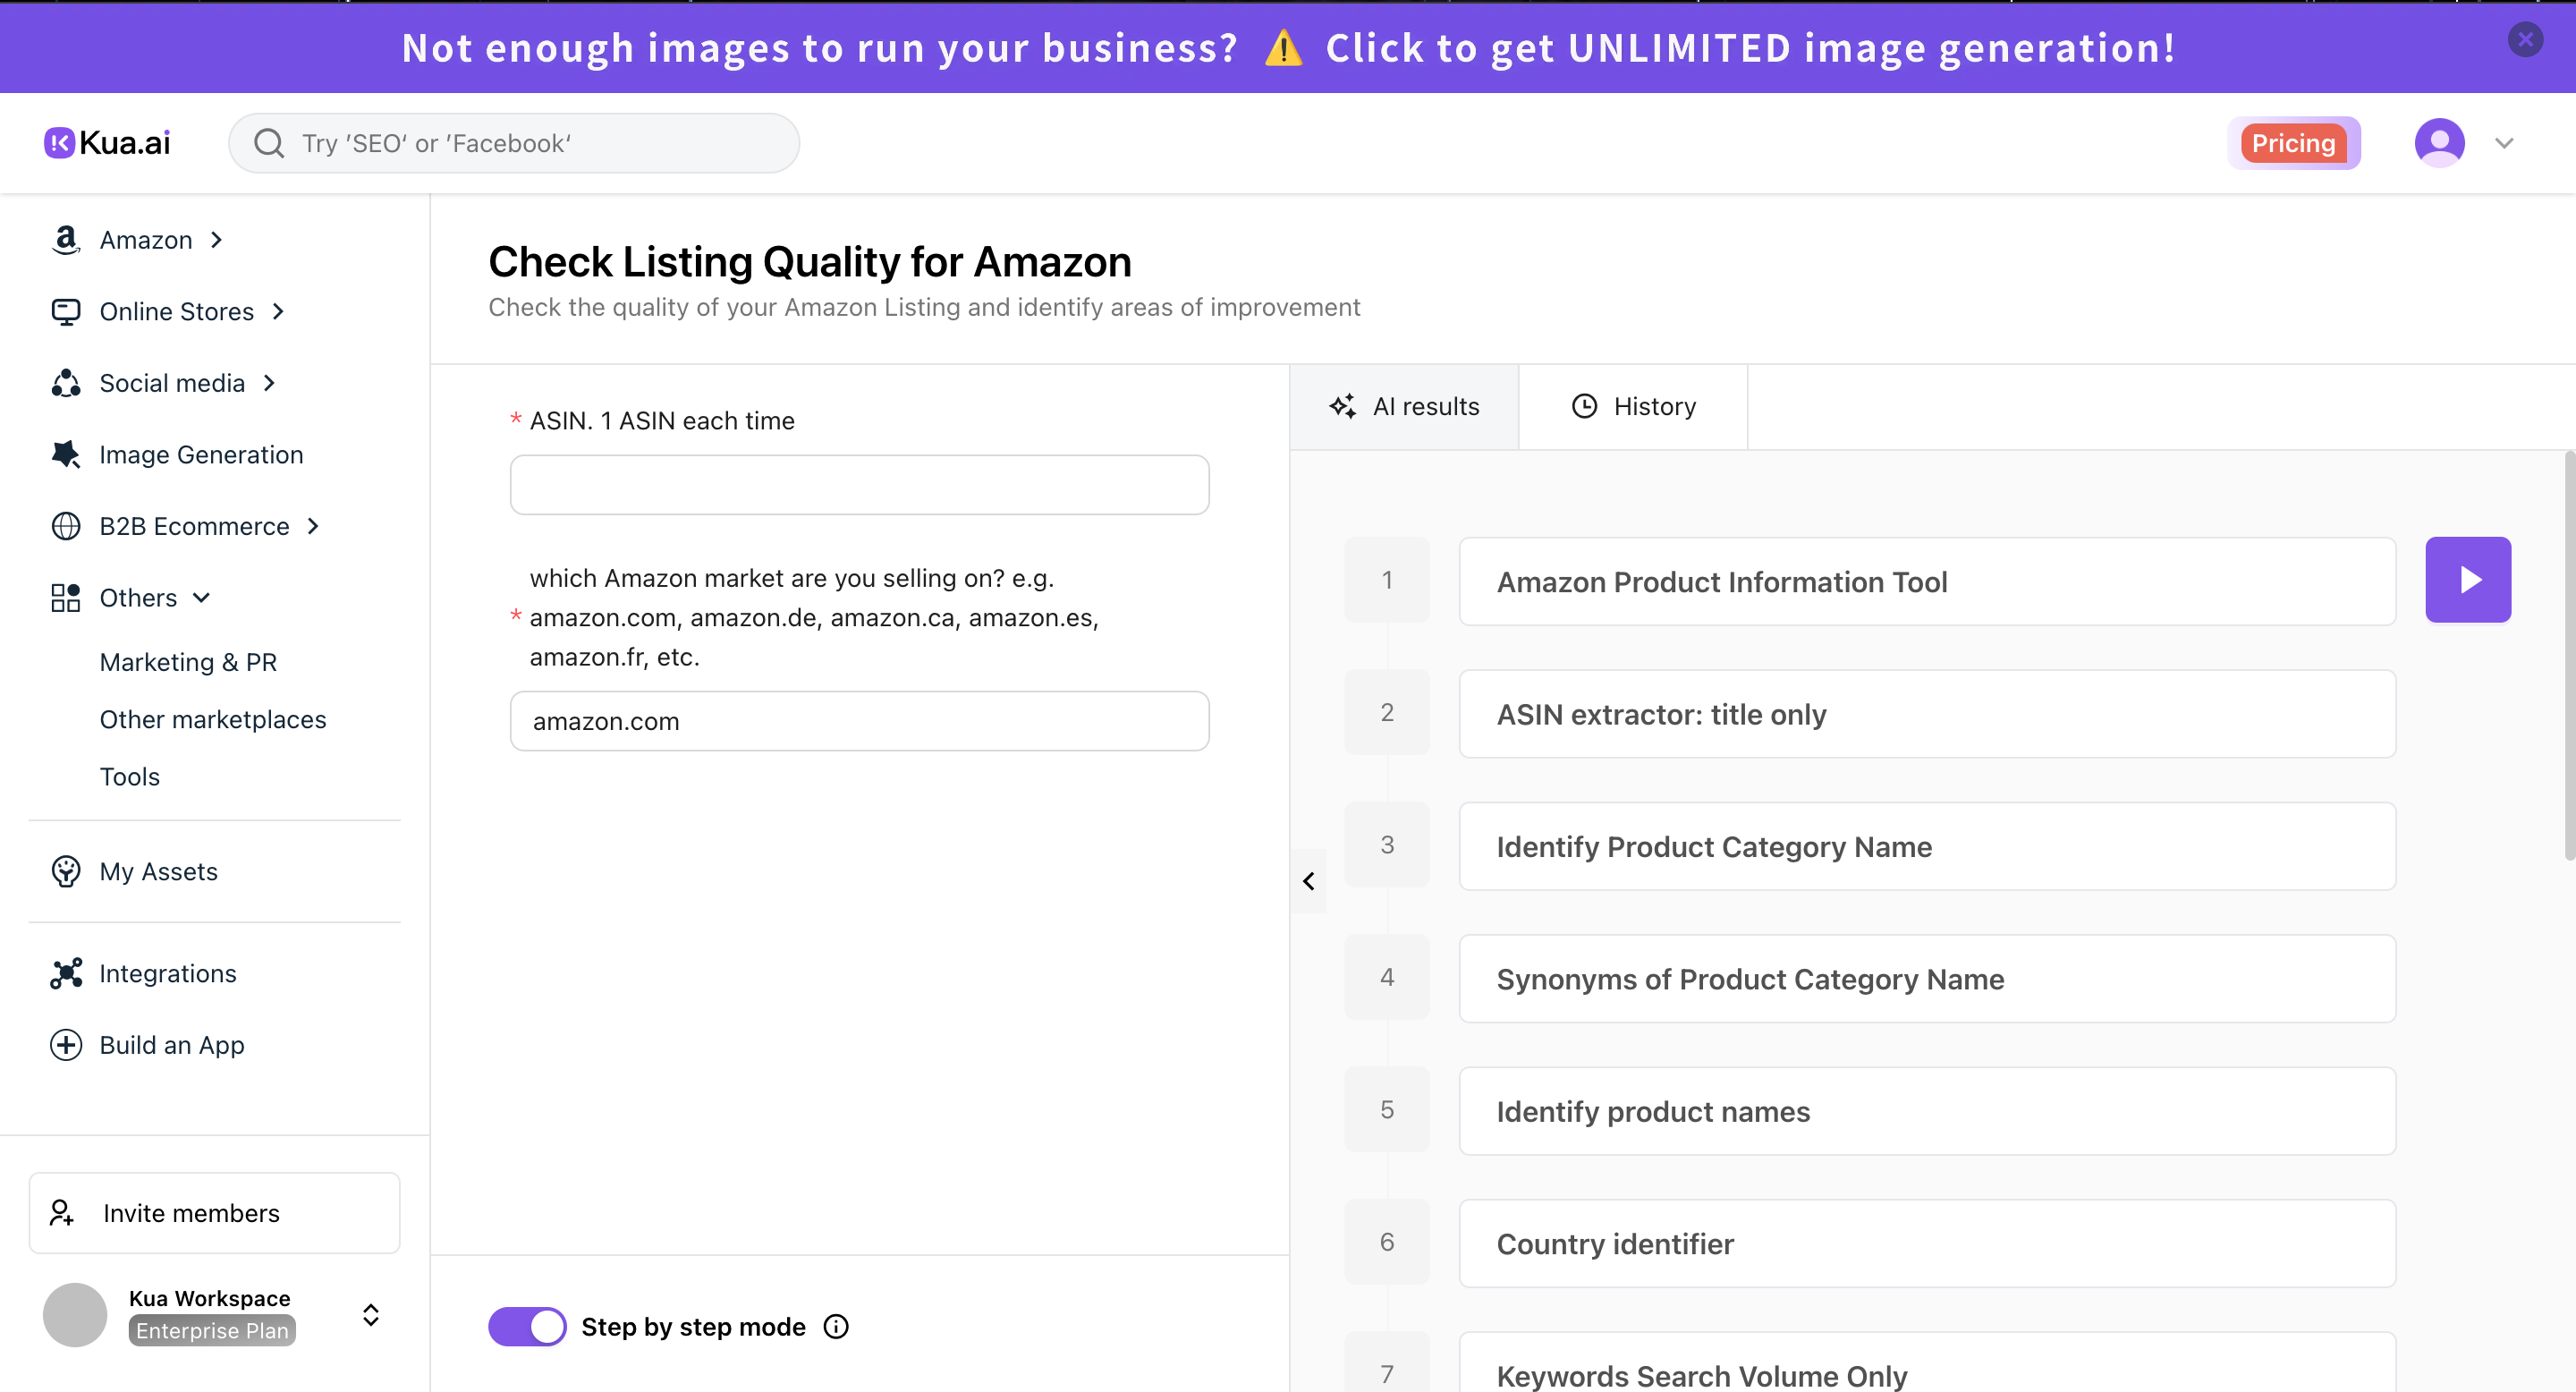2576x1392 pixels.
Task: Open My Assets from the sidebar
Action: click(x=158, y=871)
